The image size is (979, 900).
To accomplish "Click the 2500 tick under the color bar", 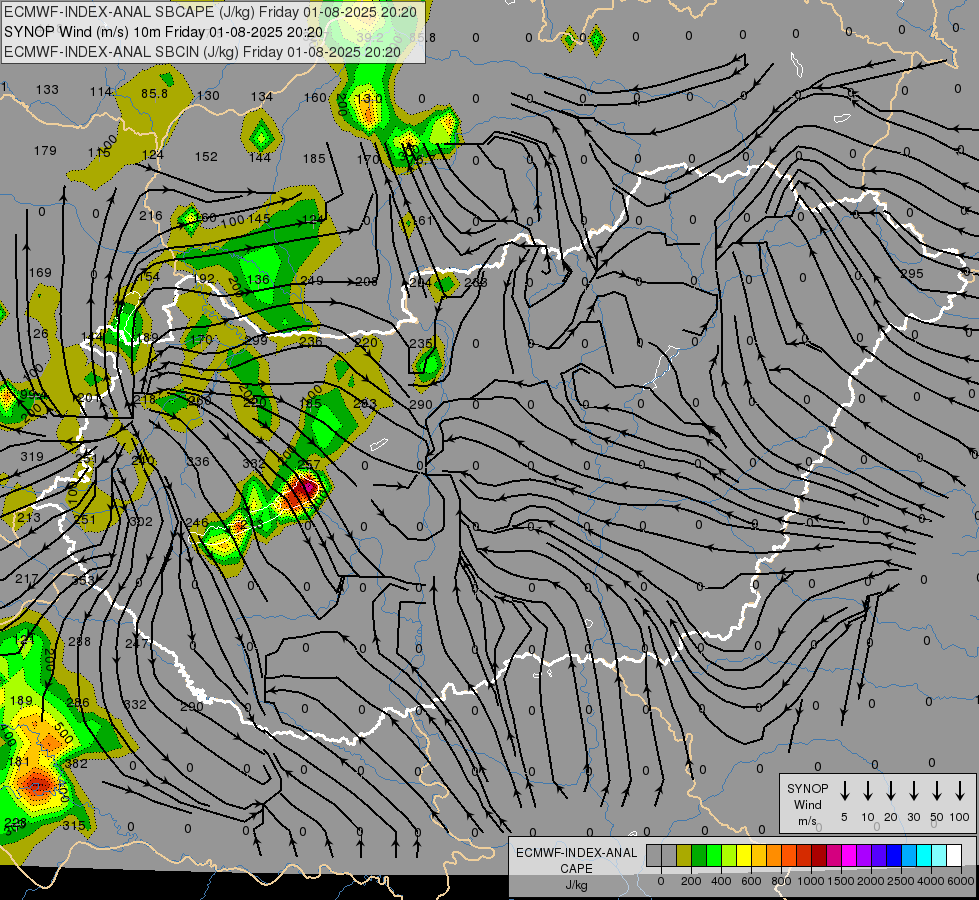I will click(x=901, y=881).
